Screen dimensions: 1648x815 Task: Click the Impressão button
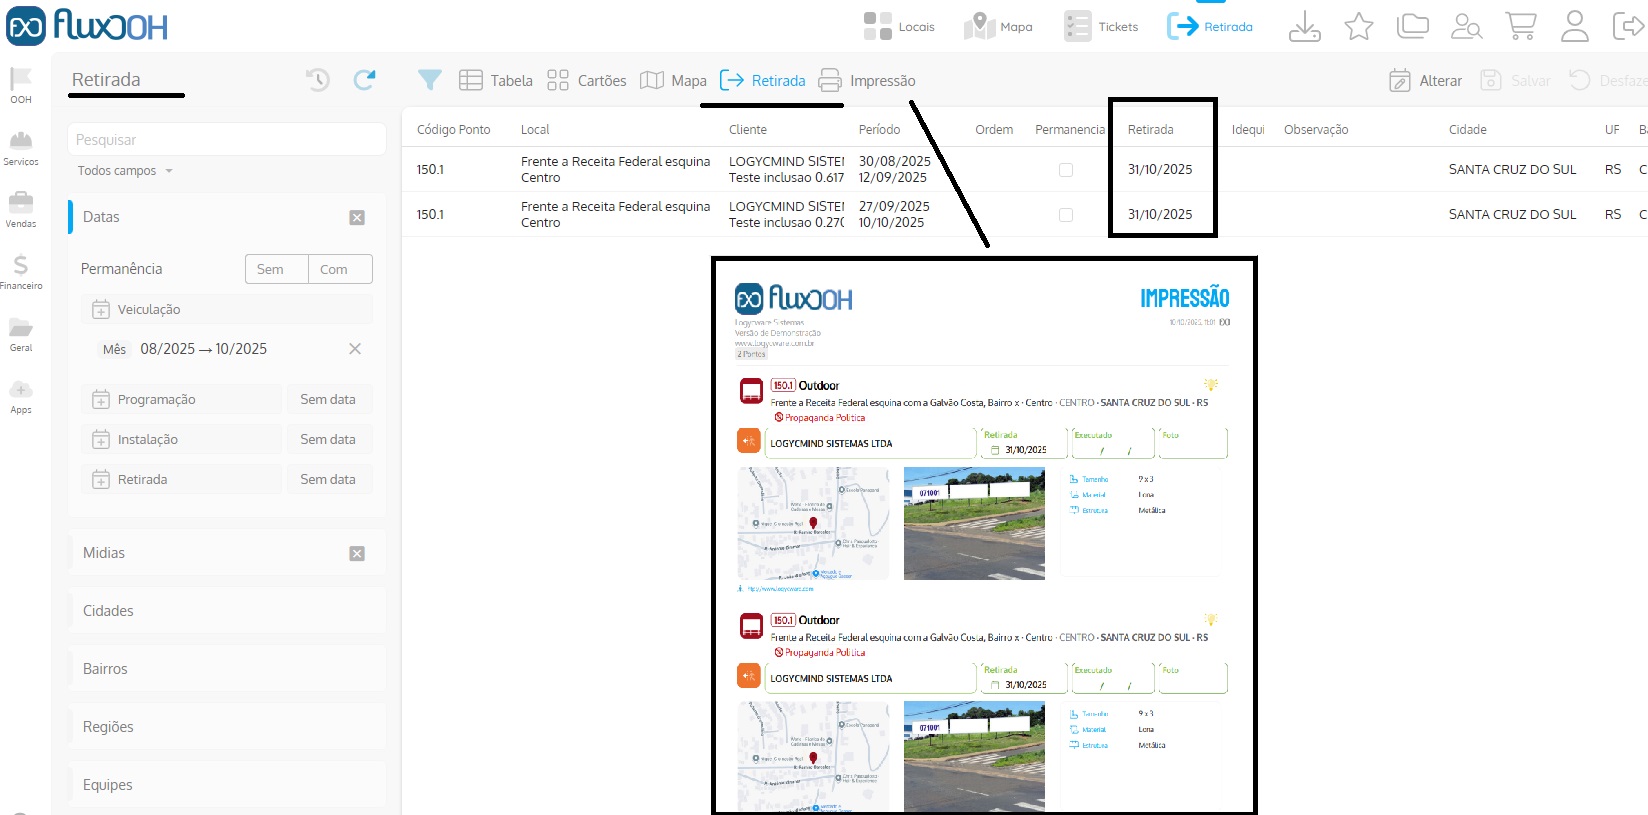pyautogui.click(x=867, y=81)
